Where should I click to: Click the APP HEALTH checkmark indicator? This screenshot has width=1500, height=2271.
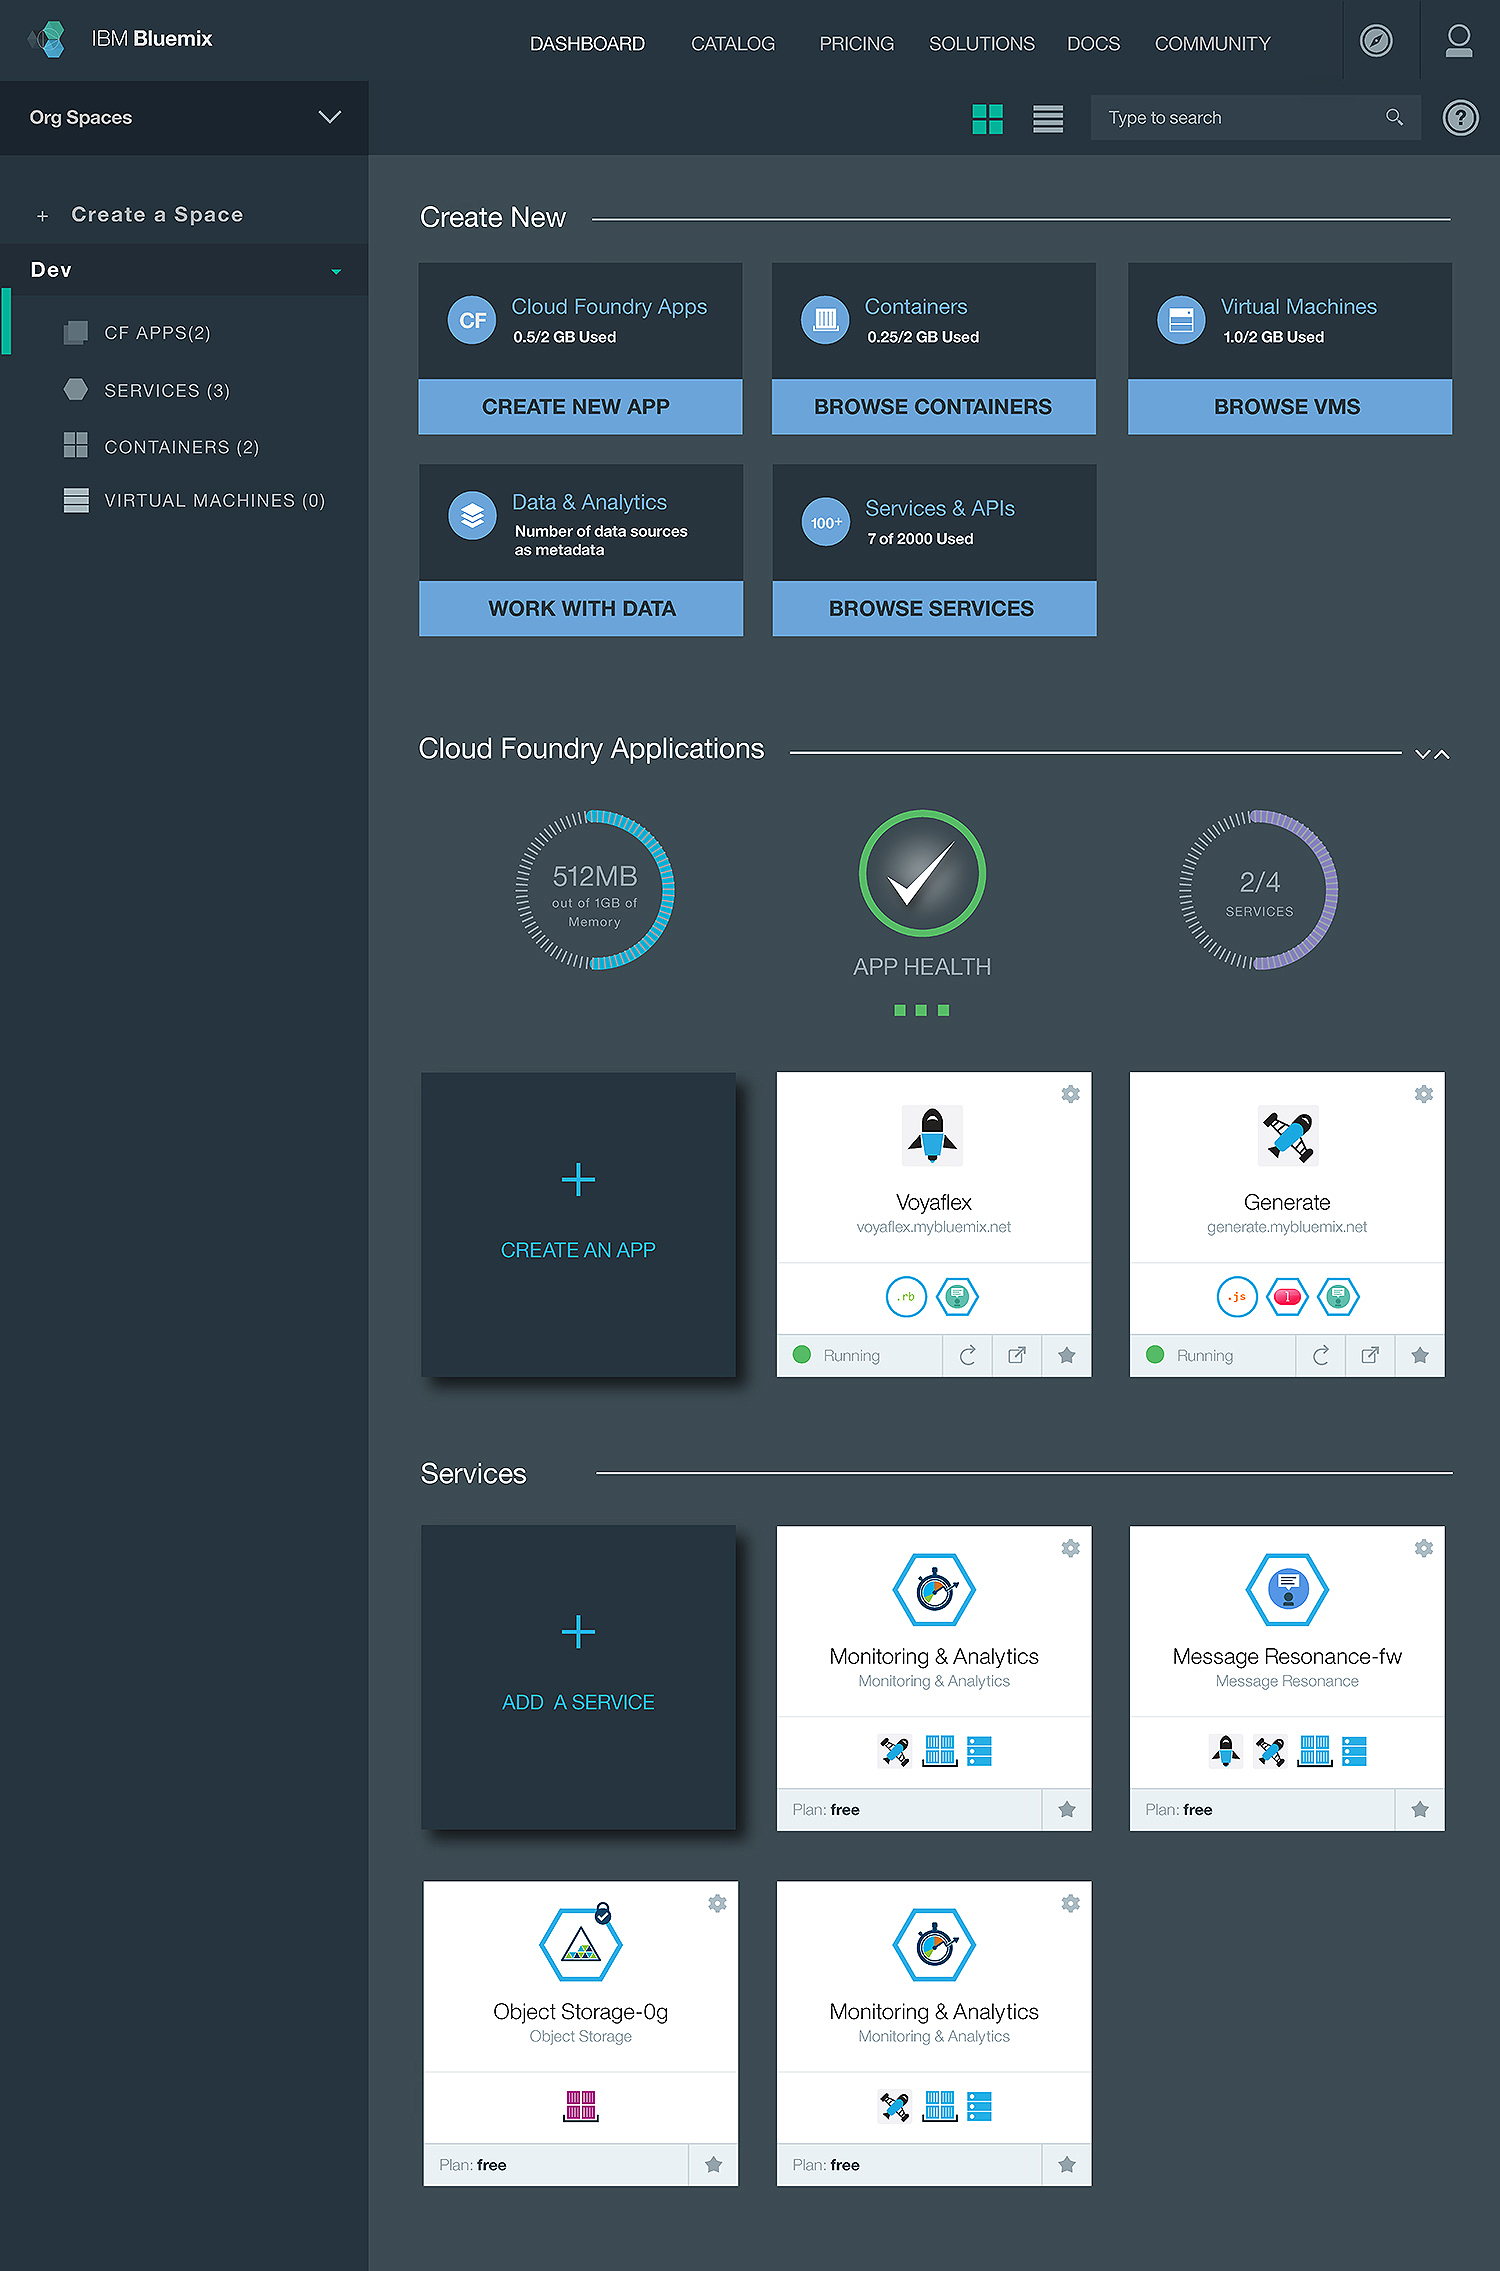pos(922,873)
